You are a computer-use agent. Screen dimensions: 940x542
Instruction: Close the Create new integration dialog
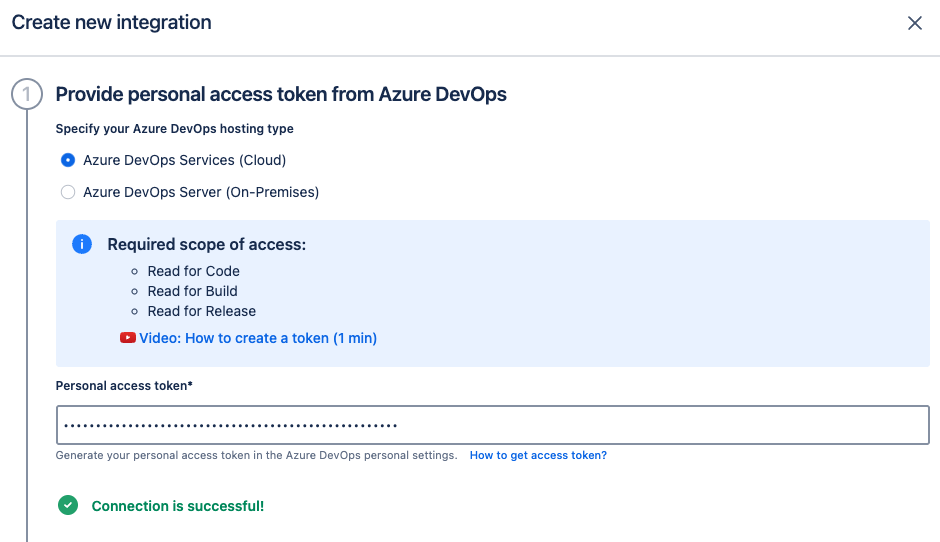click(914, 23)
